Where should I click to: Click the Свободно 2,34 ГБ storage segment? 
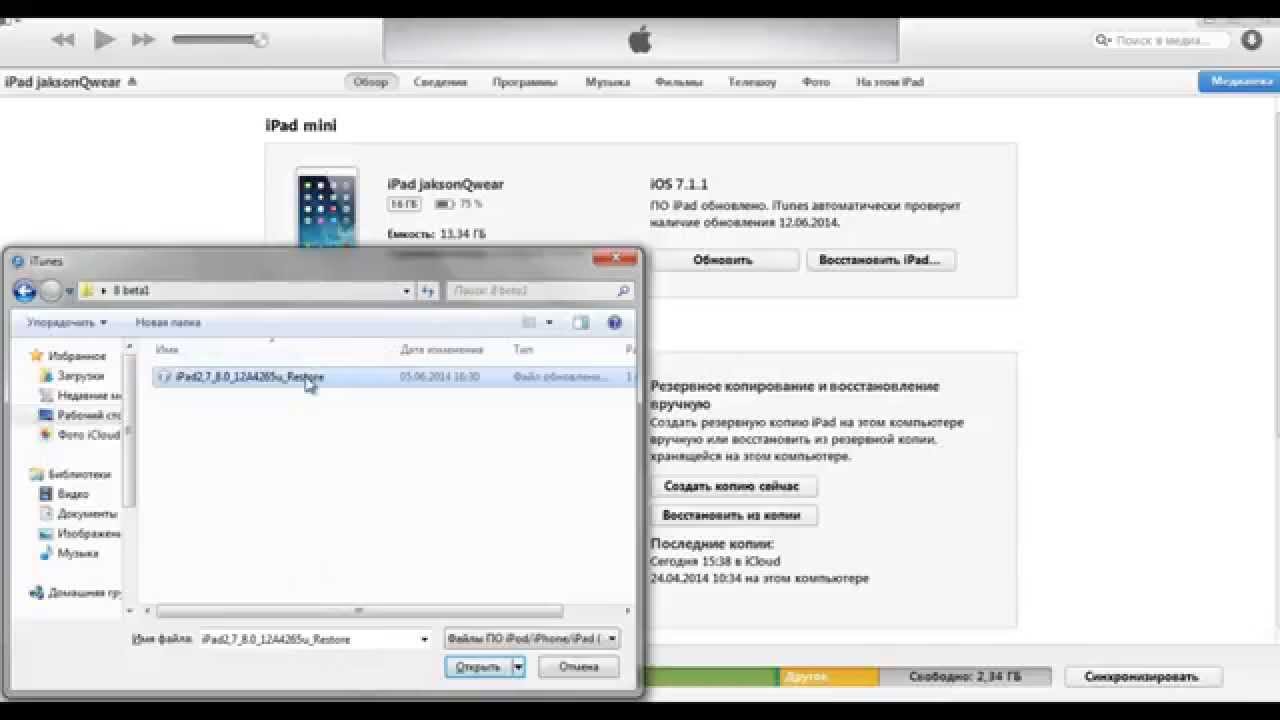pyautogui.click(x=965, y=677)
